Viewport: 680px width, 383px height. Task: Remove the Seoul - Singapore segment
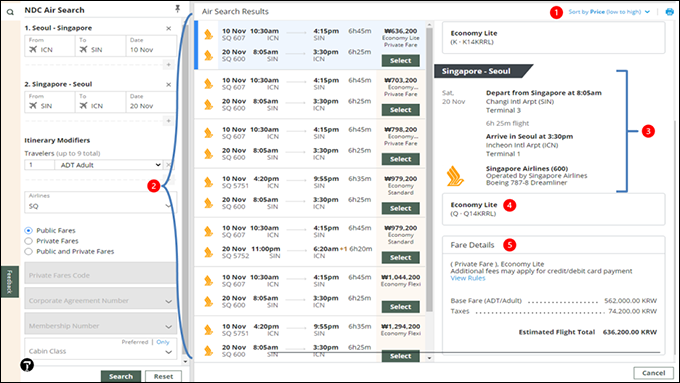click(169, 28)
